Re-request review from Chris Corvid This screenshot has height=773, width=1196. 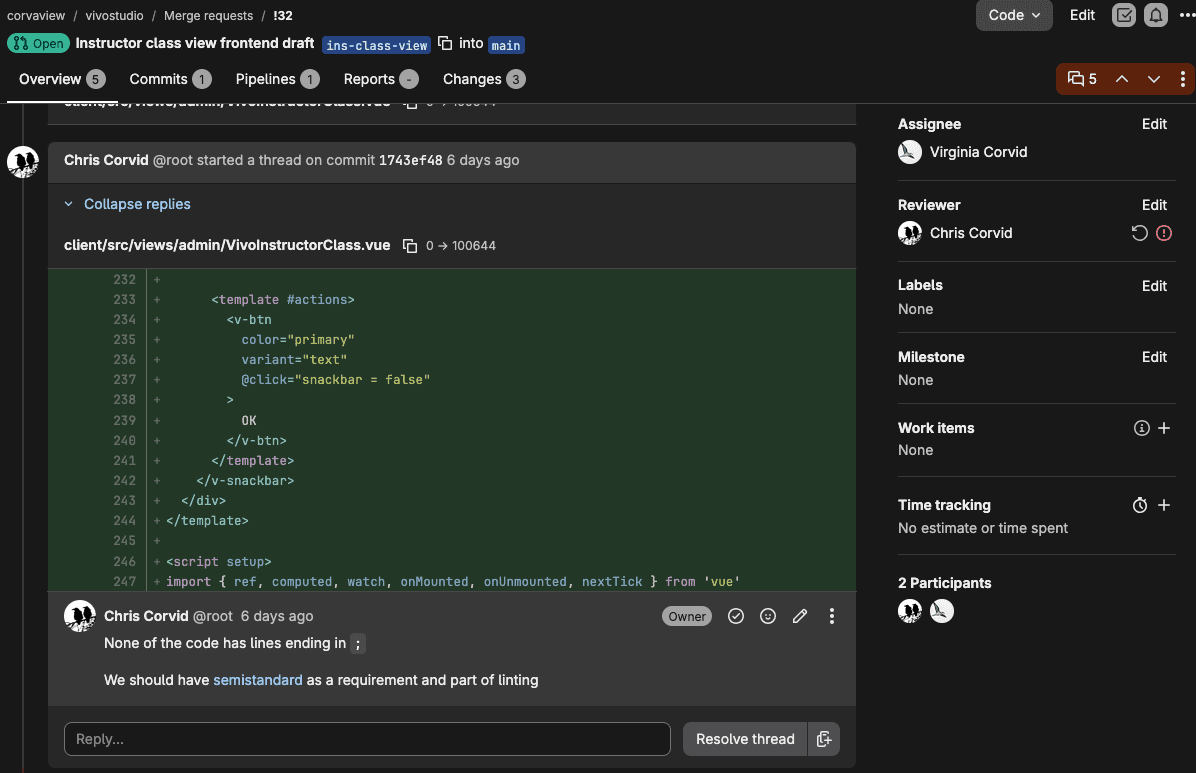(x=1139, y=234)
